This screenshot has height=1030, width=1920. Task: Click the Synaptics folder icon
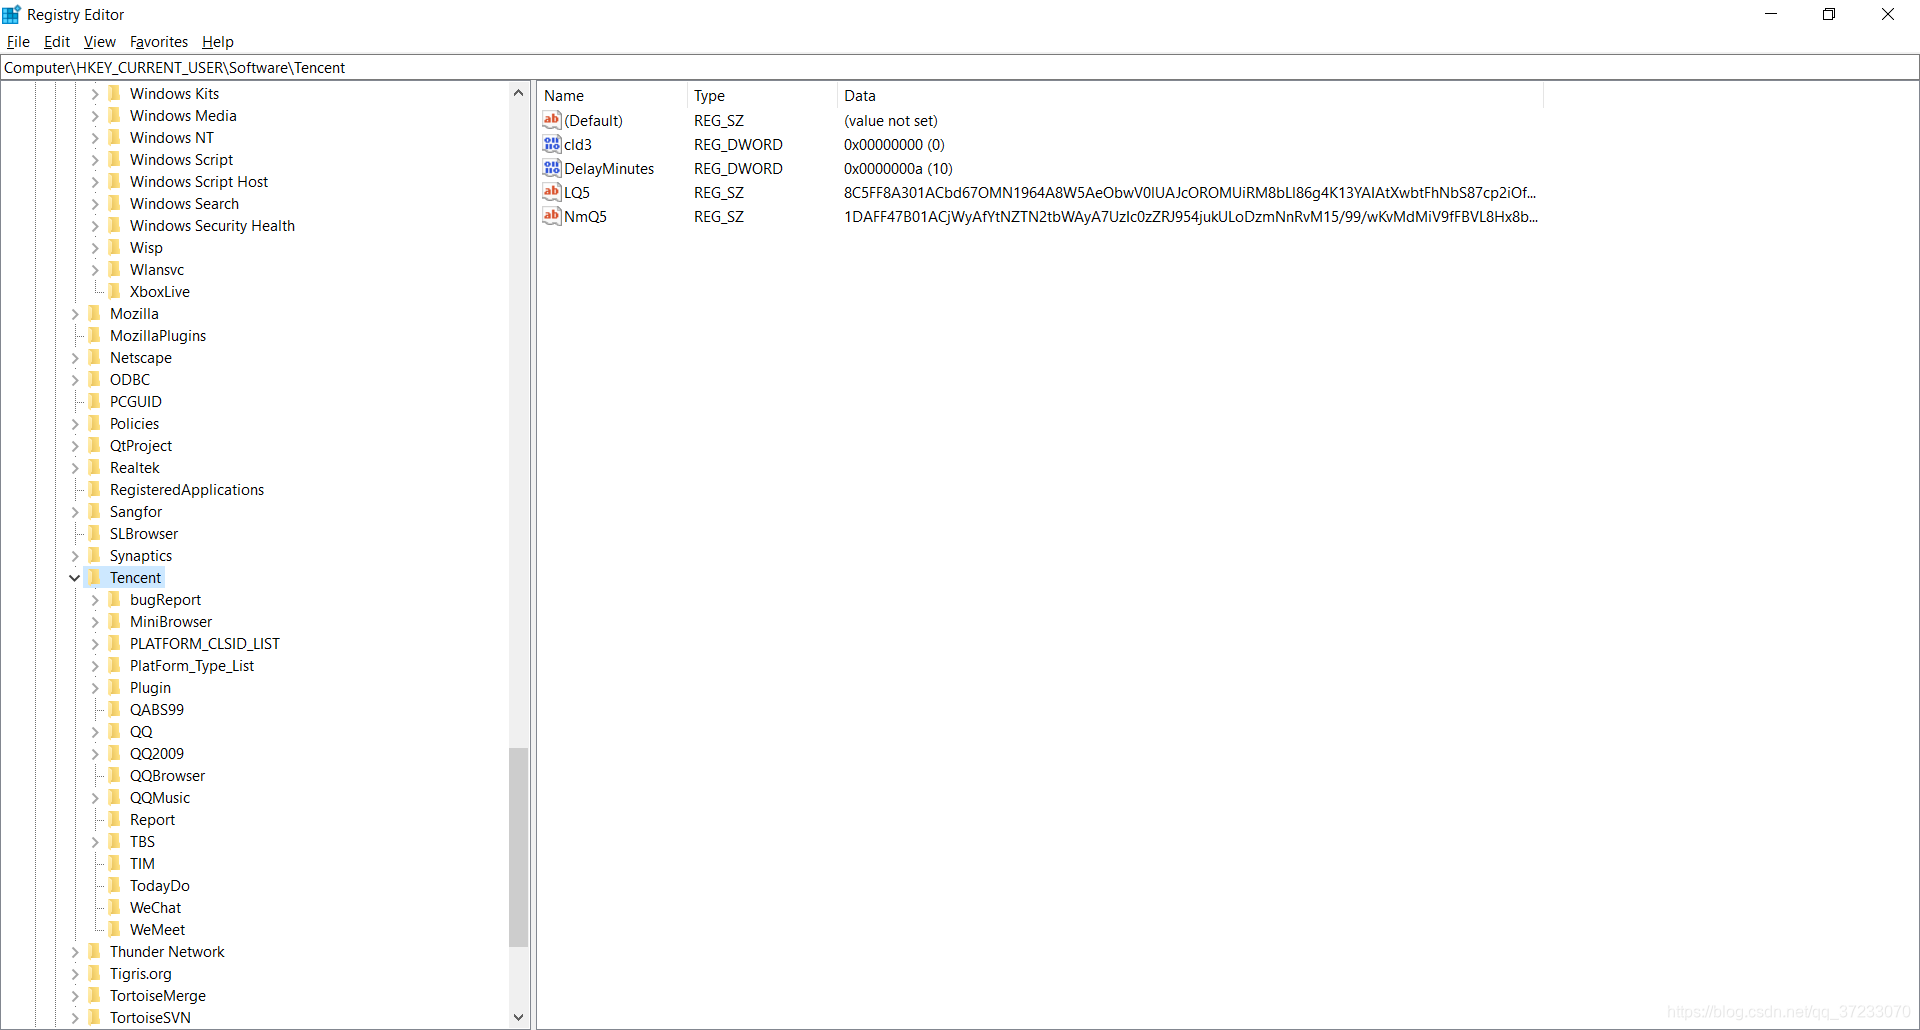(95, 555)
